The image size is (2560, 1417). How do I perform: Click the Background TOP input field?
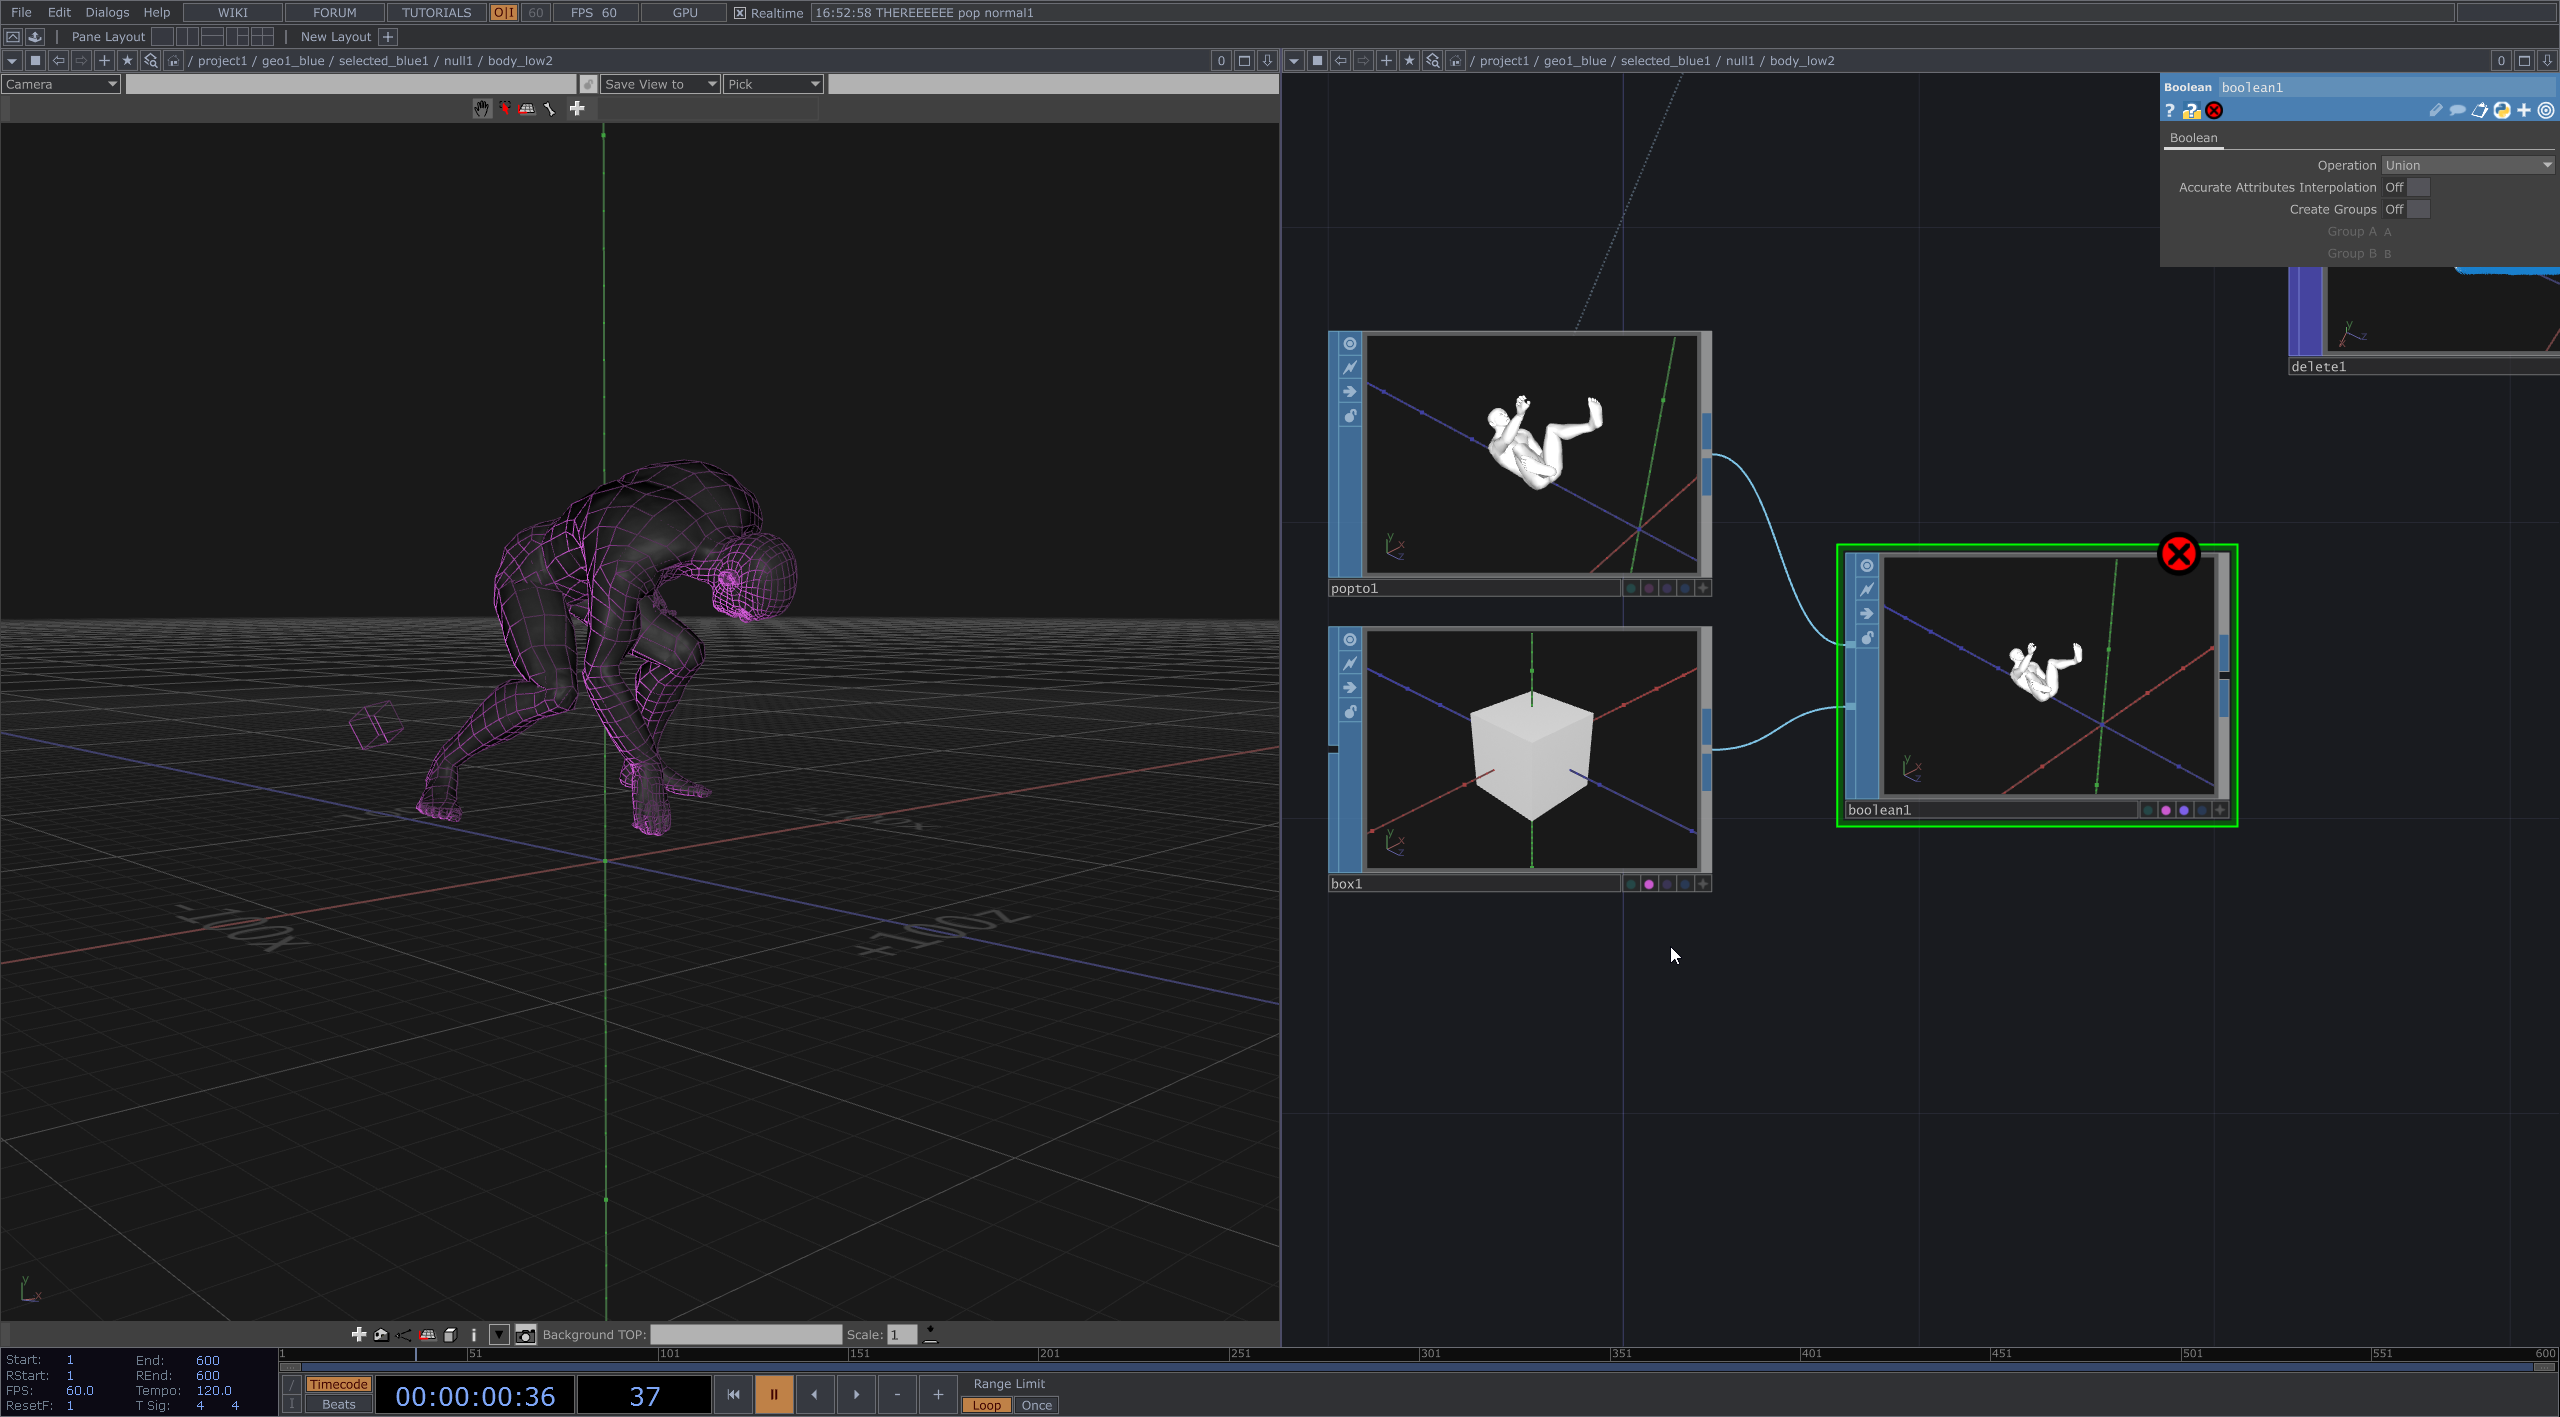746,1335
